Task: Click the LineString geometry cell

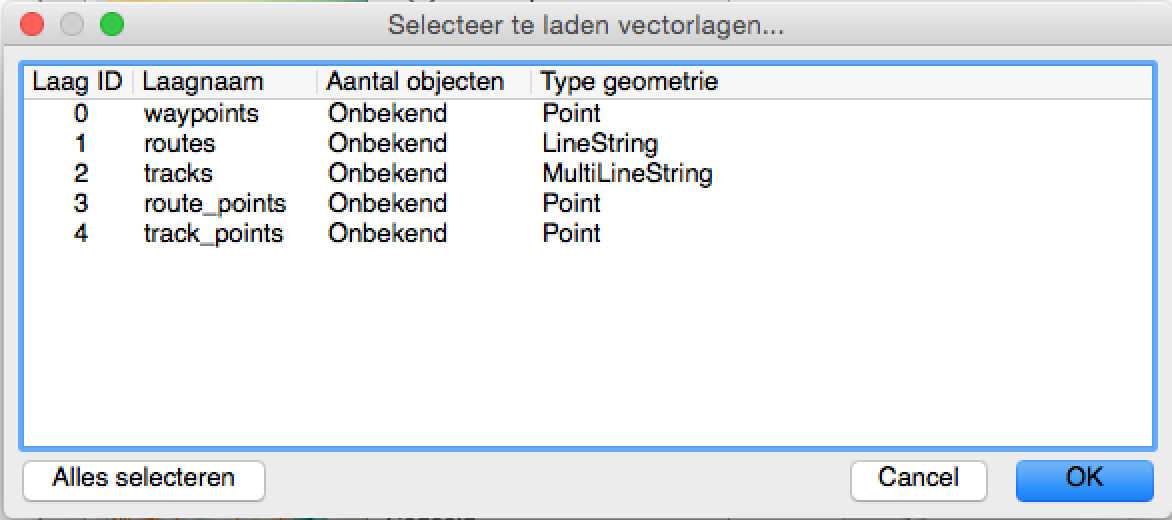Action: point(600,143)
